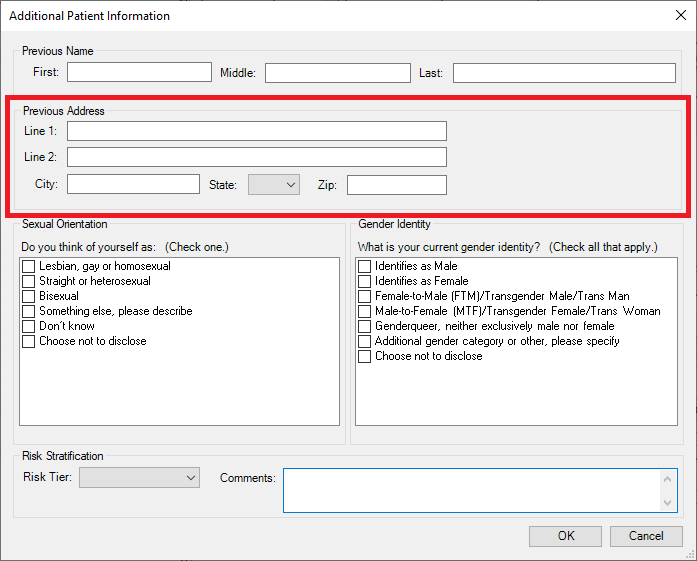Open the State dropdown

pos(274,184)
